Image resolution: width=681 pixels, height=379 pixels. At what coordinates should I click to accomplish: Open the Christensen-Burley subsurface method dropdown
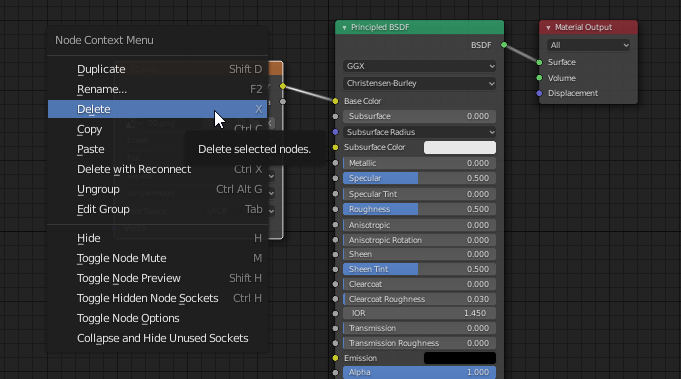tap(420, 83)
